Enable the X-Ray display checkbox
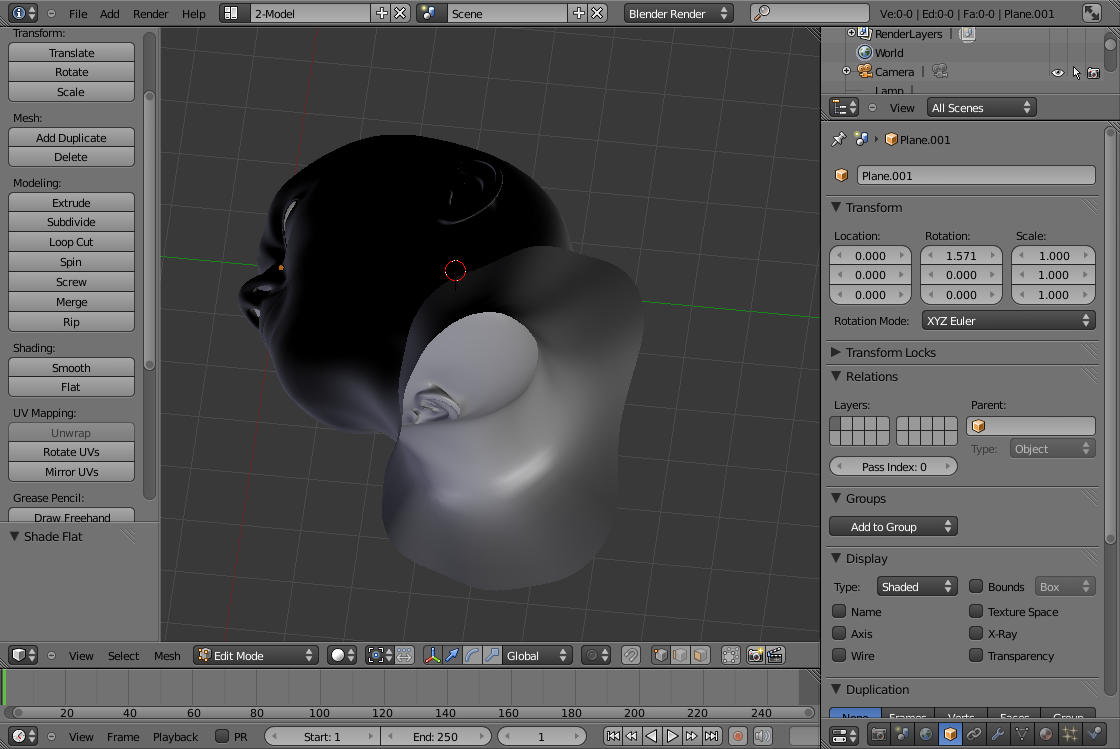The image size is (1120, 749). click(x=976, y=634)
